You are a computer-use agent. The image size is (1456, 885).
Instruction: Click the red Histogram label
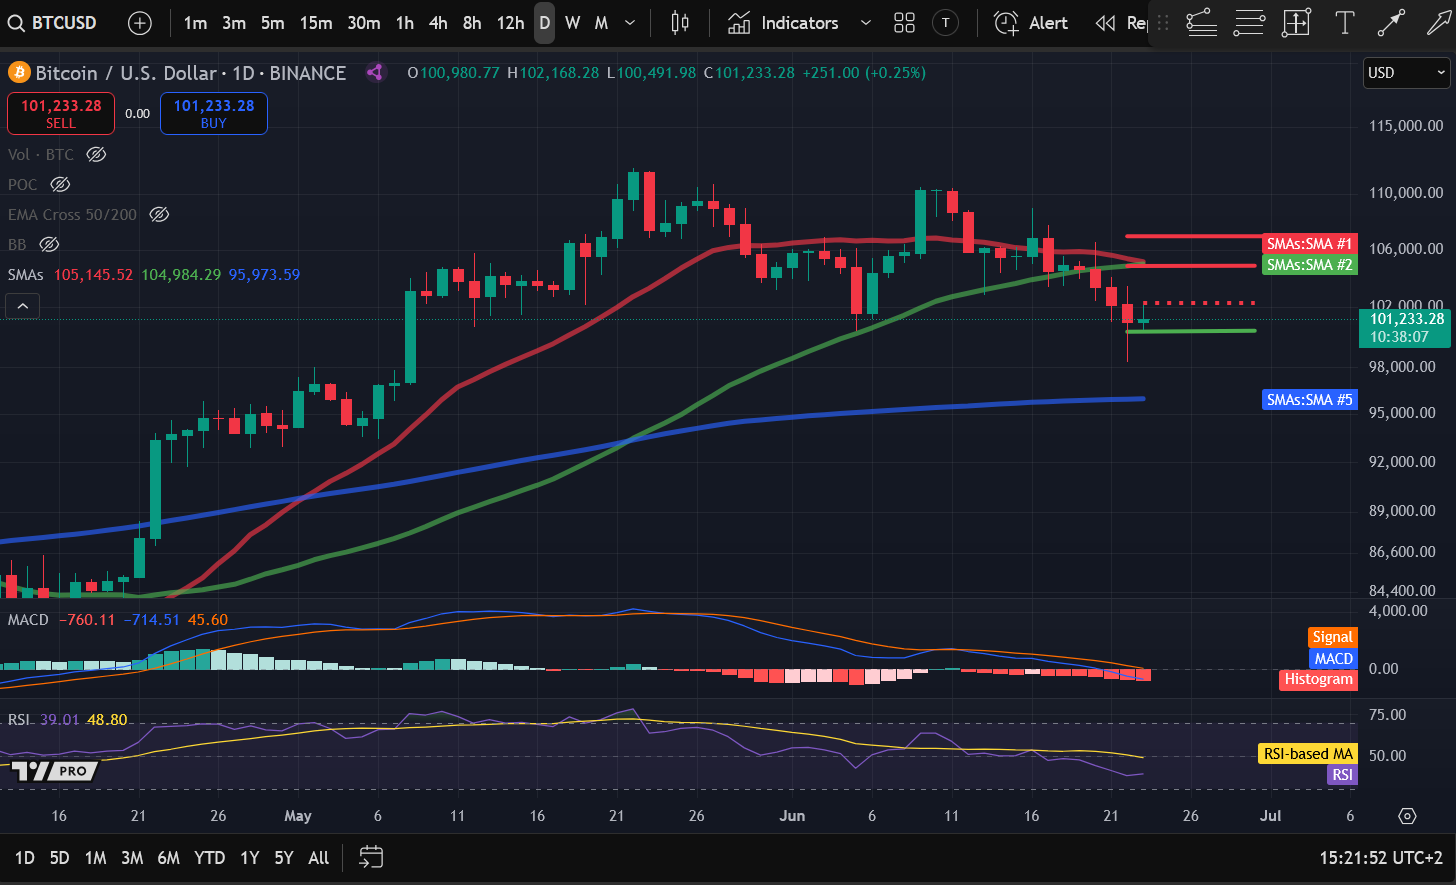(x=1318, y=679)
